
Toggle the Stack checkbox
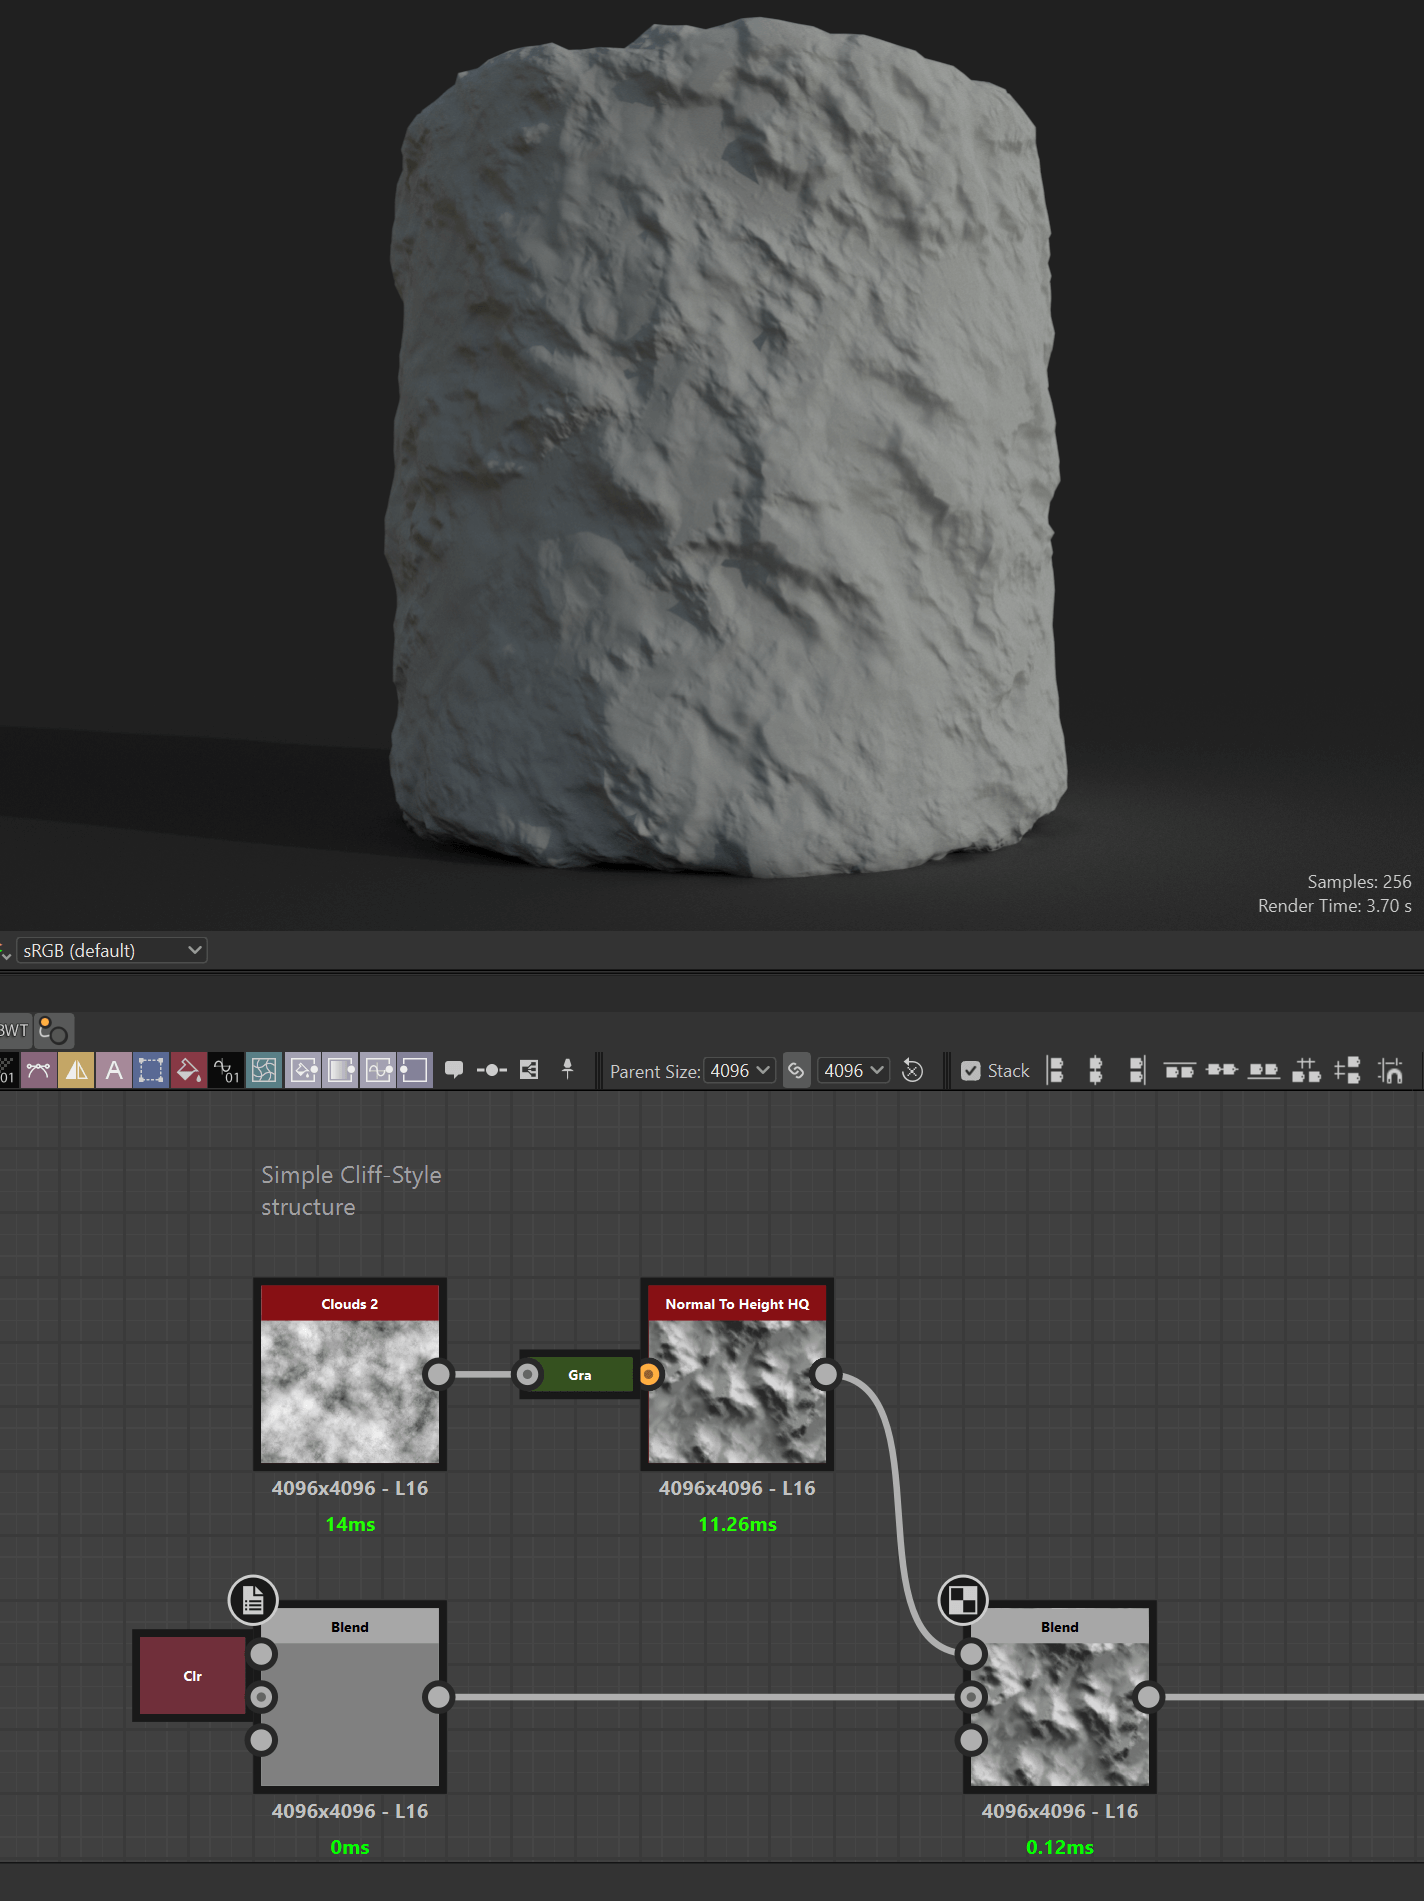(970, 1071)
